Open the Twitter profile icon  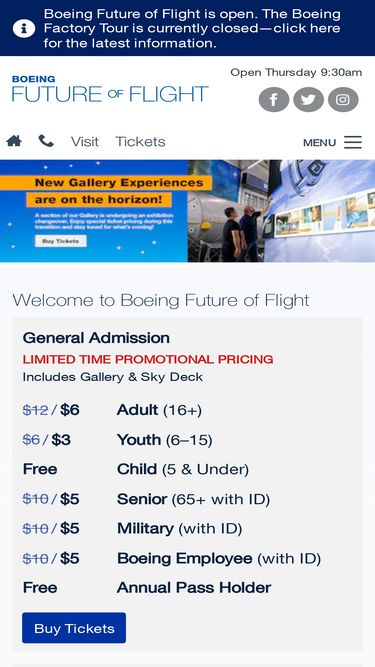(308, 100)
